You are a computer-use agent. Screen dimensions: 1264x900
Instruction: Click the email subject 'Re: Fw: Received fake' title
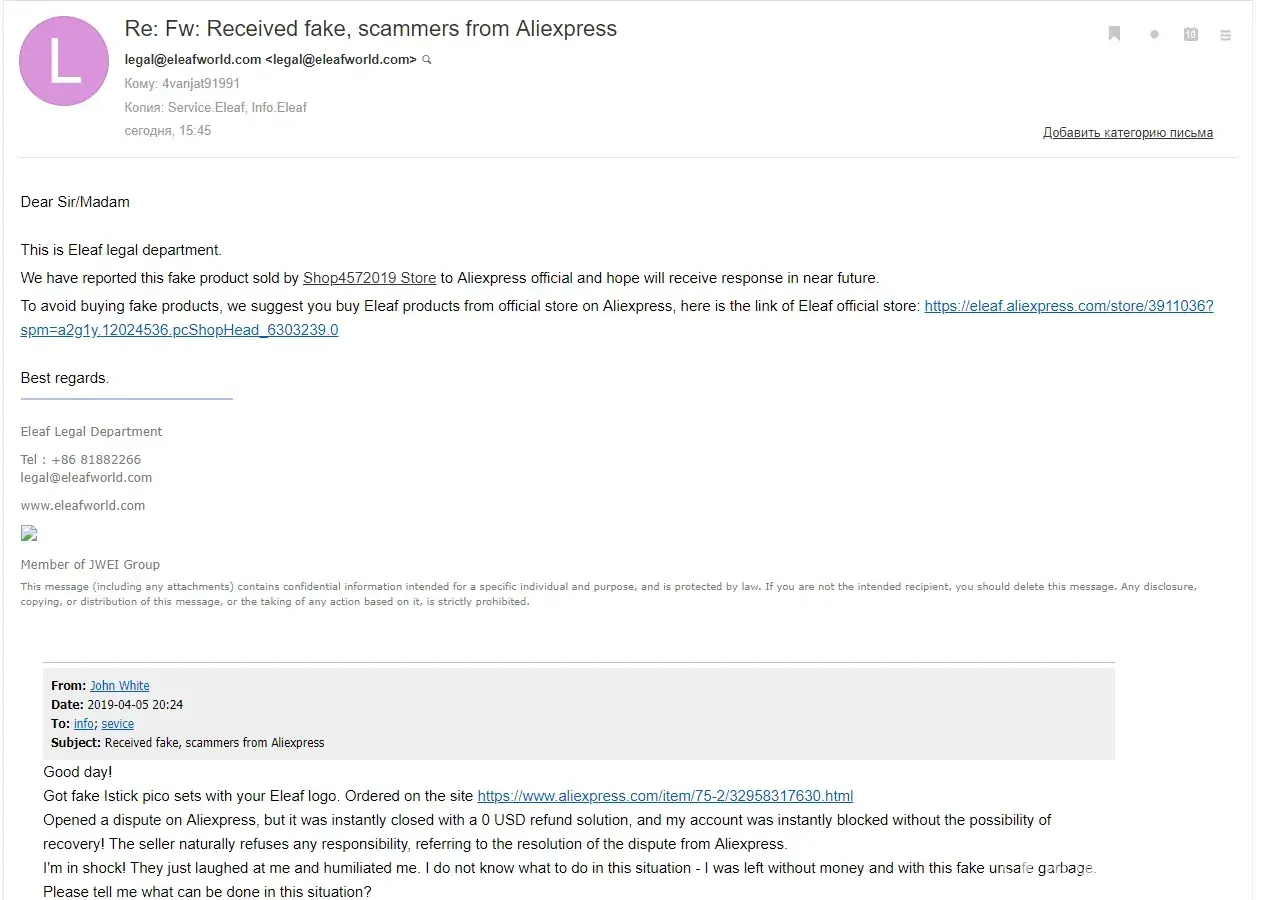371,29
